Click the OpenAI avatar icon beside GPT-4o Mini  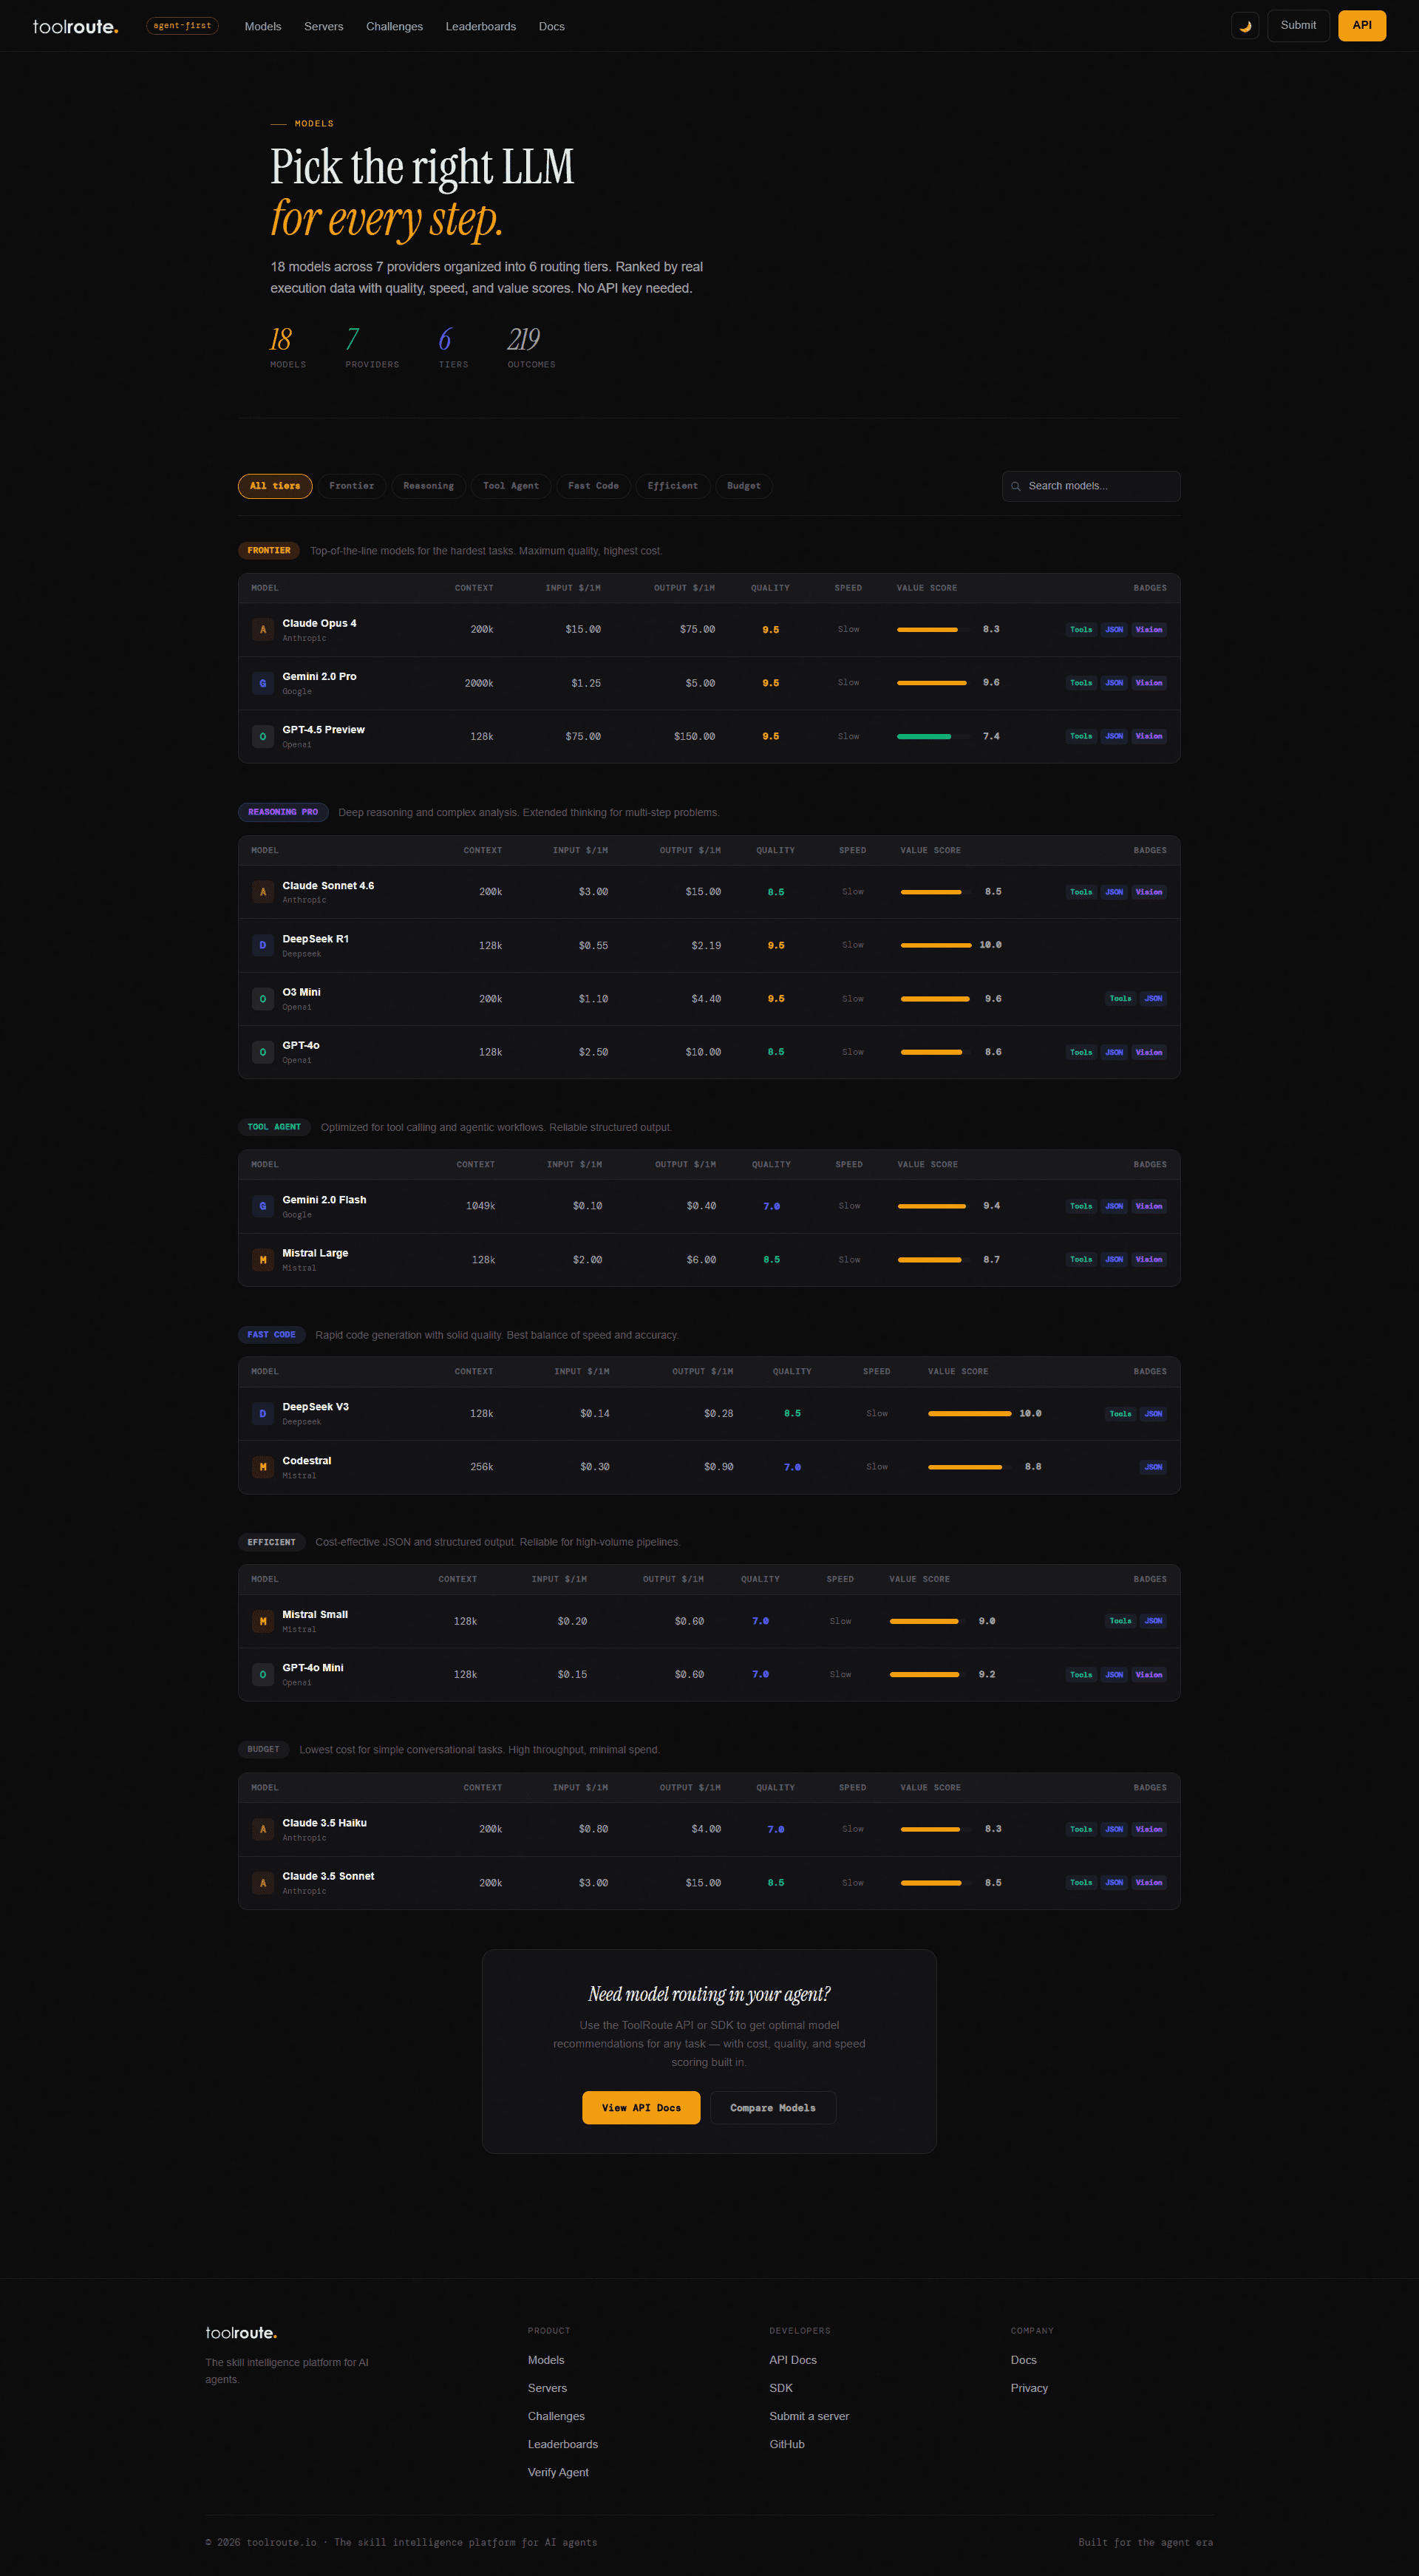(263, 1674)
